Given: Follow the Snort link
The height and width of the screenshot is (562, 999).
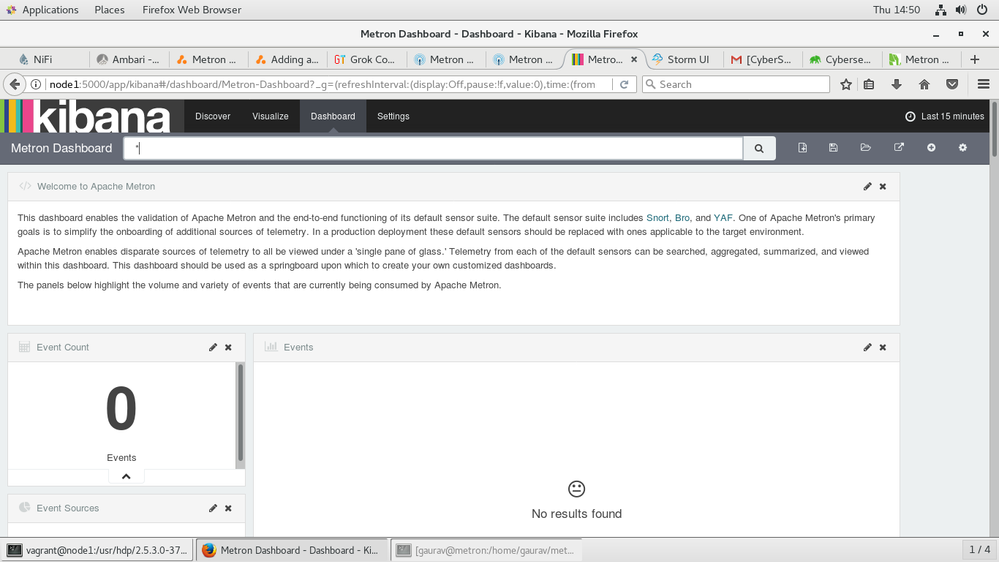Looking at the screenshot, I should (x=658, y=218).
